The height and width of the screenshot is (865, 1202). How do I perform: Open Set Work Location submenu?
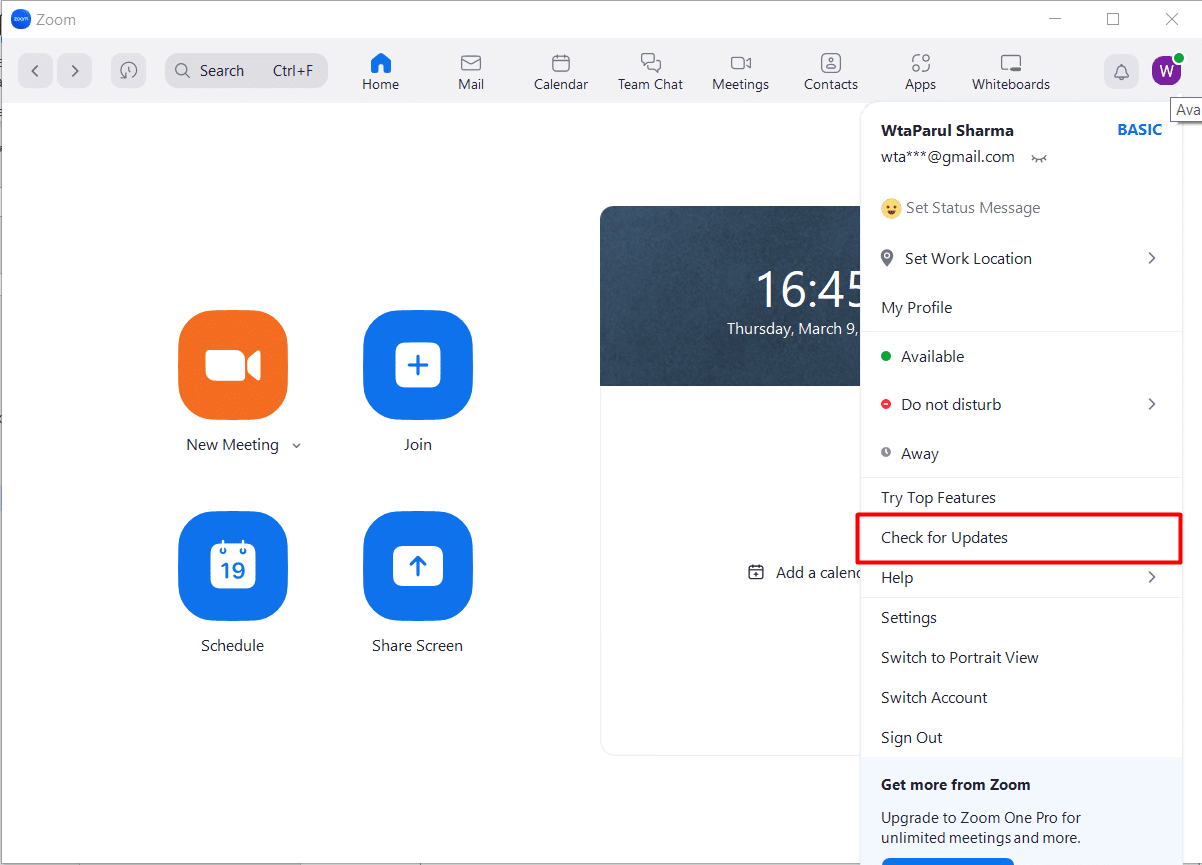point(1021,258)
